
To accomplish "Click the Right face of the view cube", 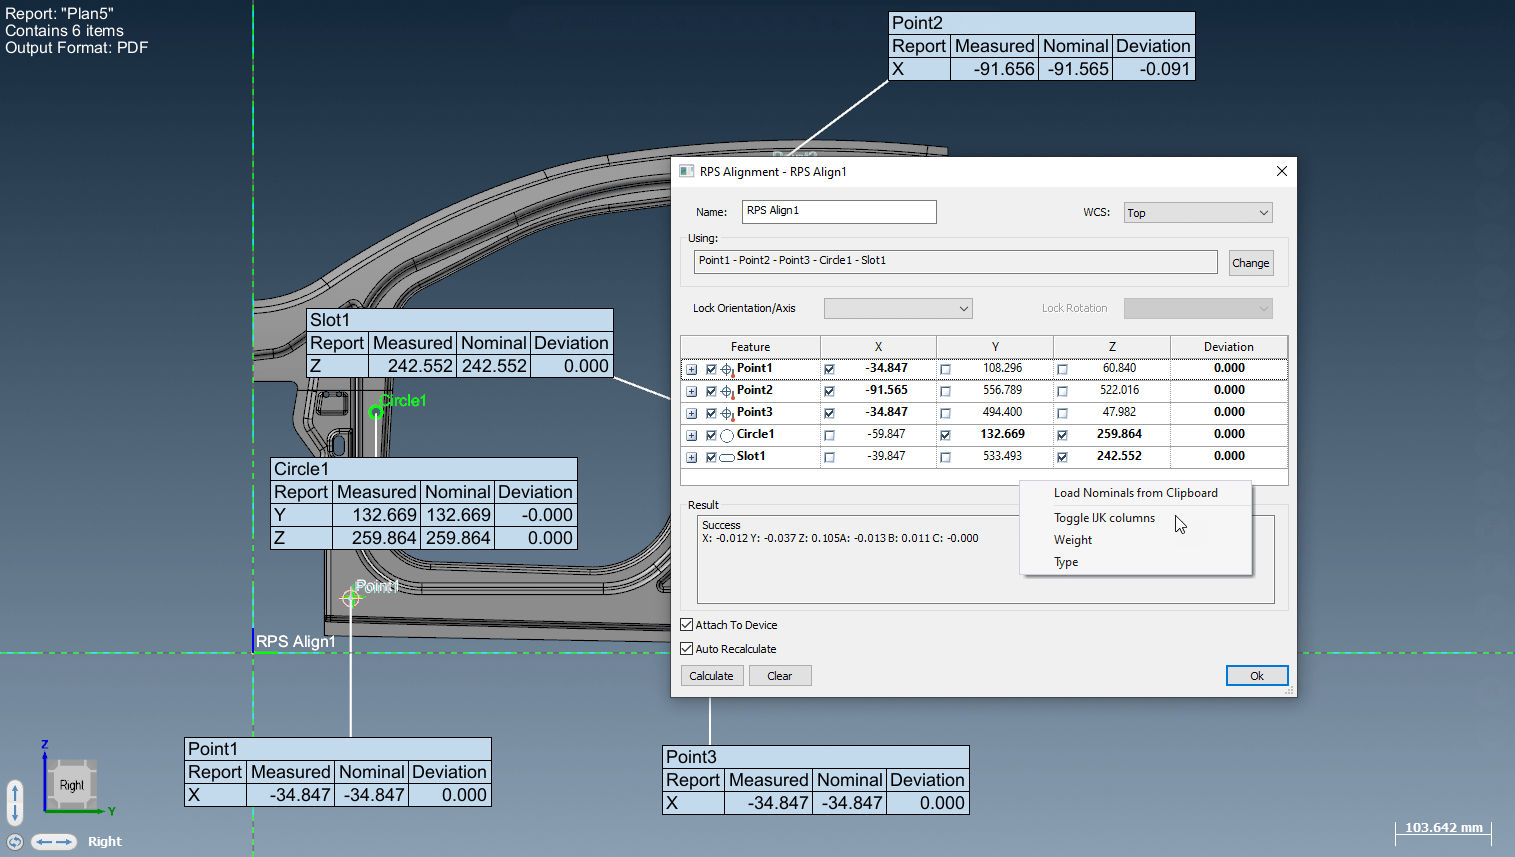I will (x=72, y=785).
